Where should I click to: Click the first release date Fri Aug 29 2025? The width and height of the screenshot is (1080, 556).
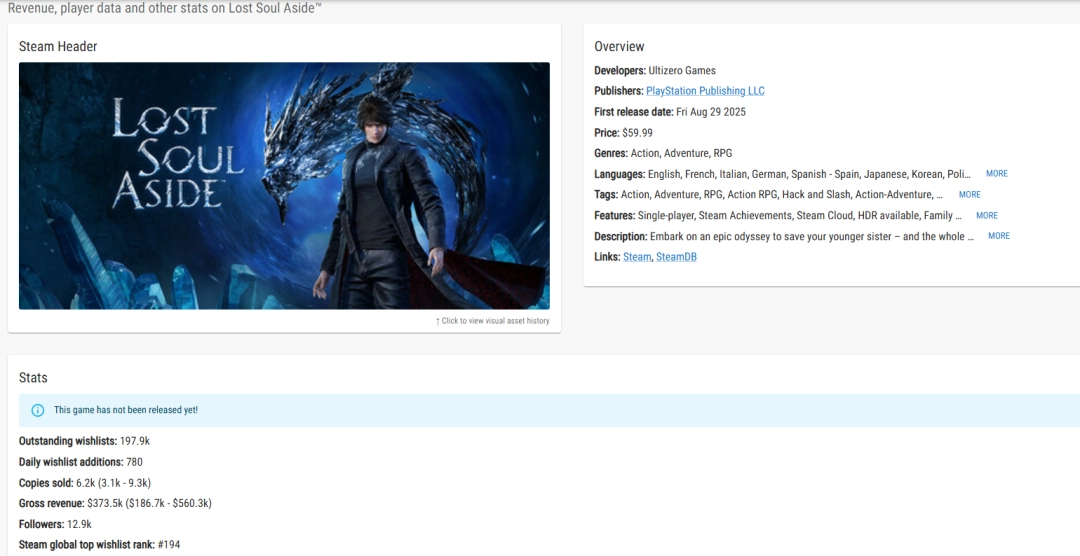[x=711, y=112]
